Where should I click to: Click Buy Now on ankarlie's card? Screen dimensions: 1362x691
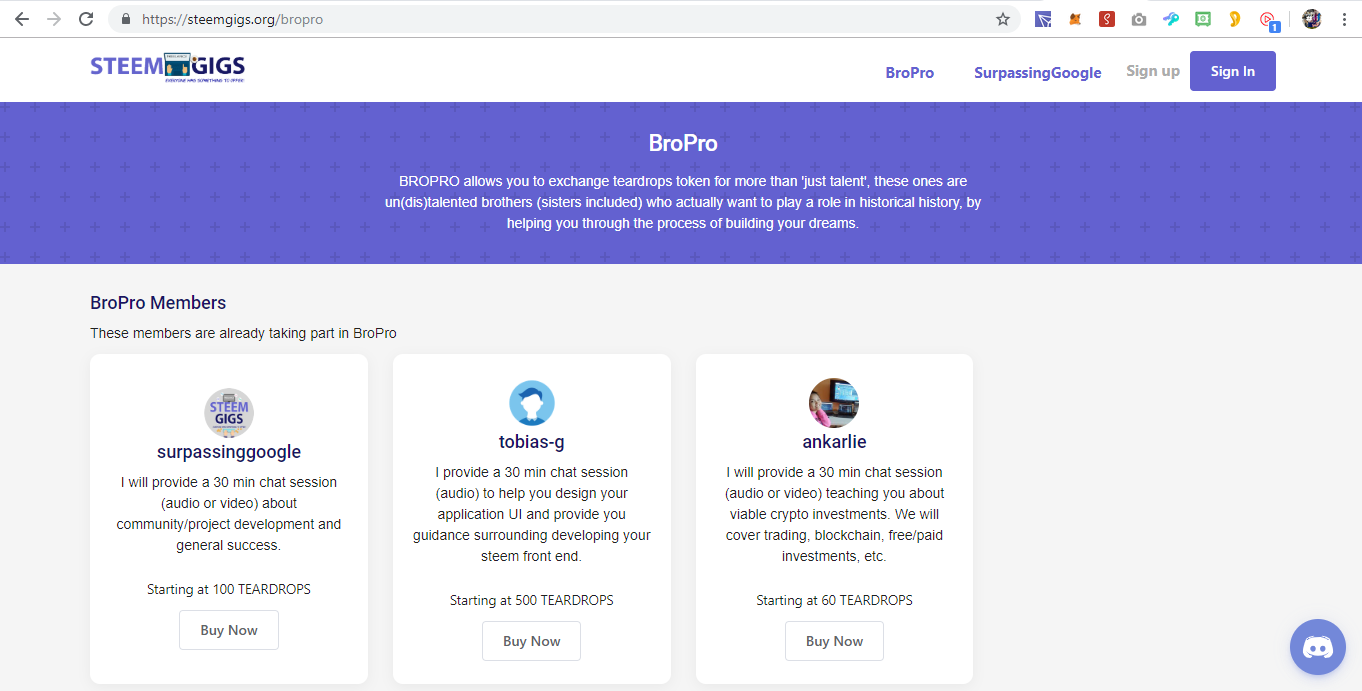click(x=834, y=641)
